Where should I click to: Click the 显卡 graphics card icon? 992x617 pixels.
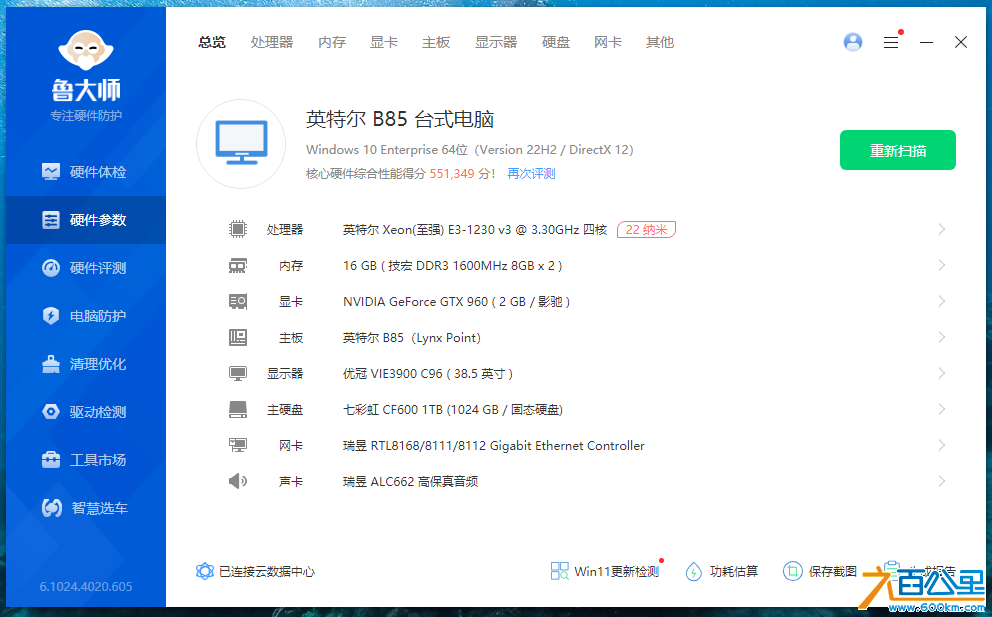[238, 301]
